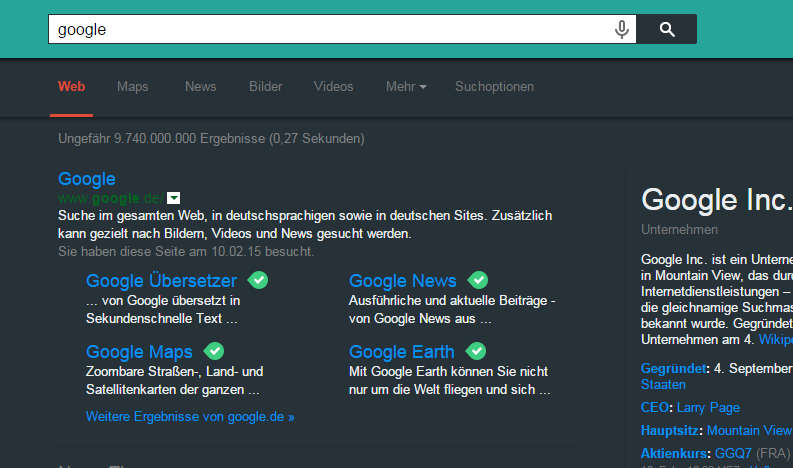
Task: Switch to the Maps tab
Action: click(x=133, y=87)
